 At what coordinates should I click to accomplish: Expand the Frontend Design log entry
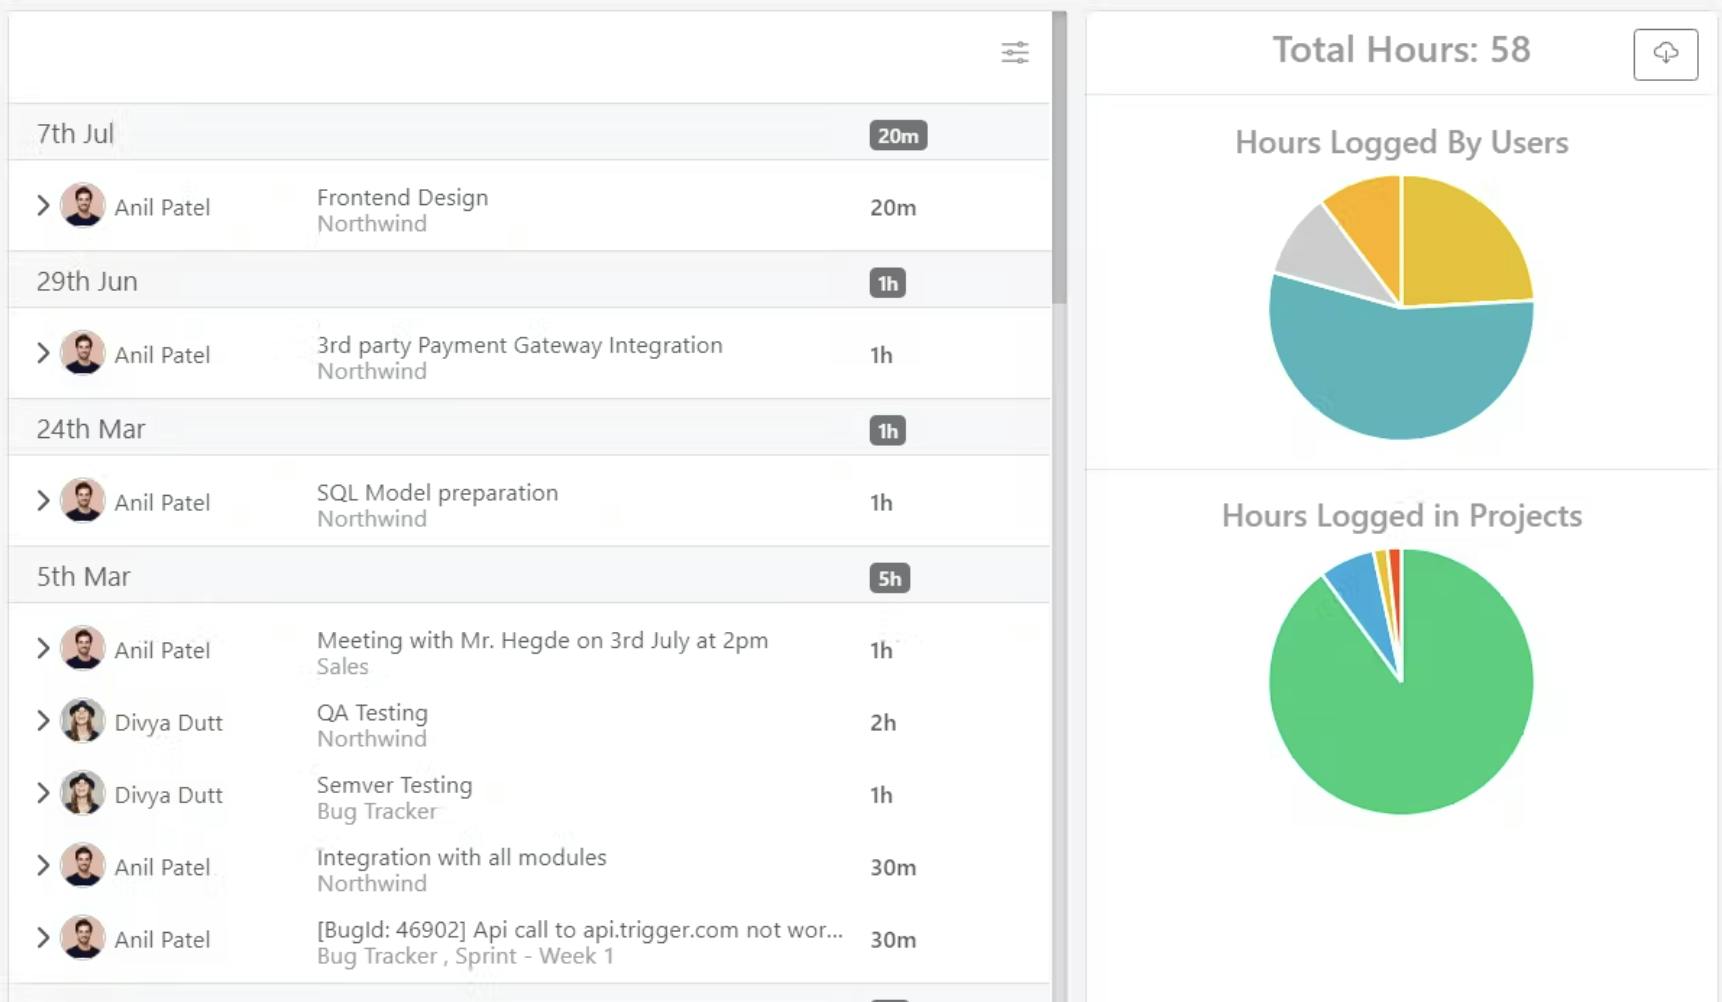pyautogui.click(x=42, y=205)
